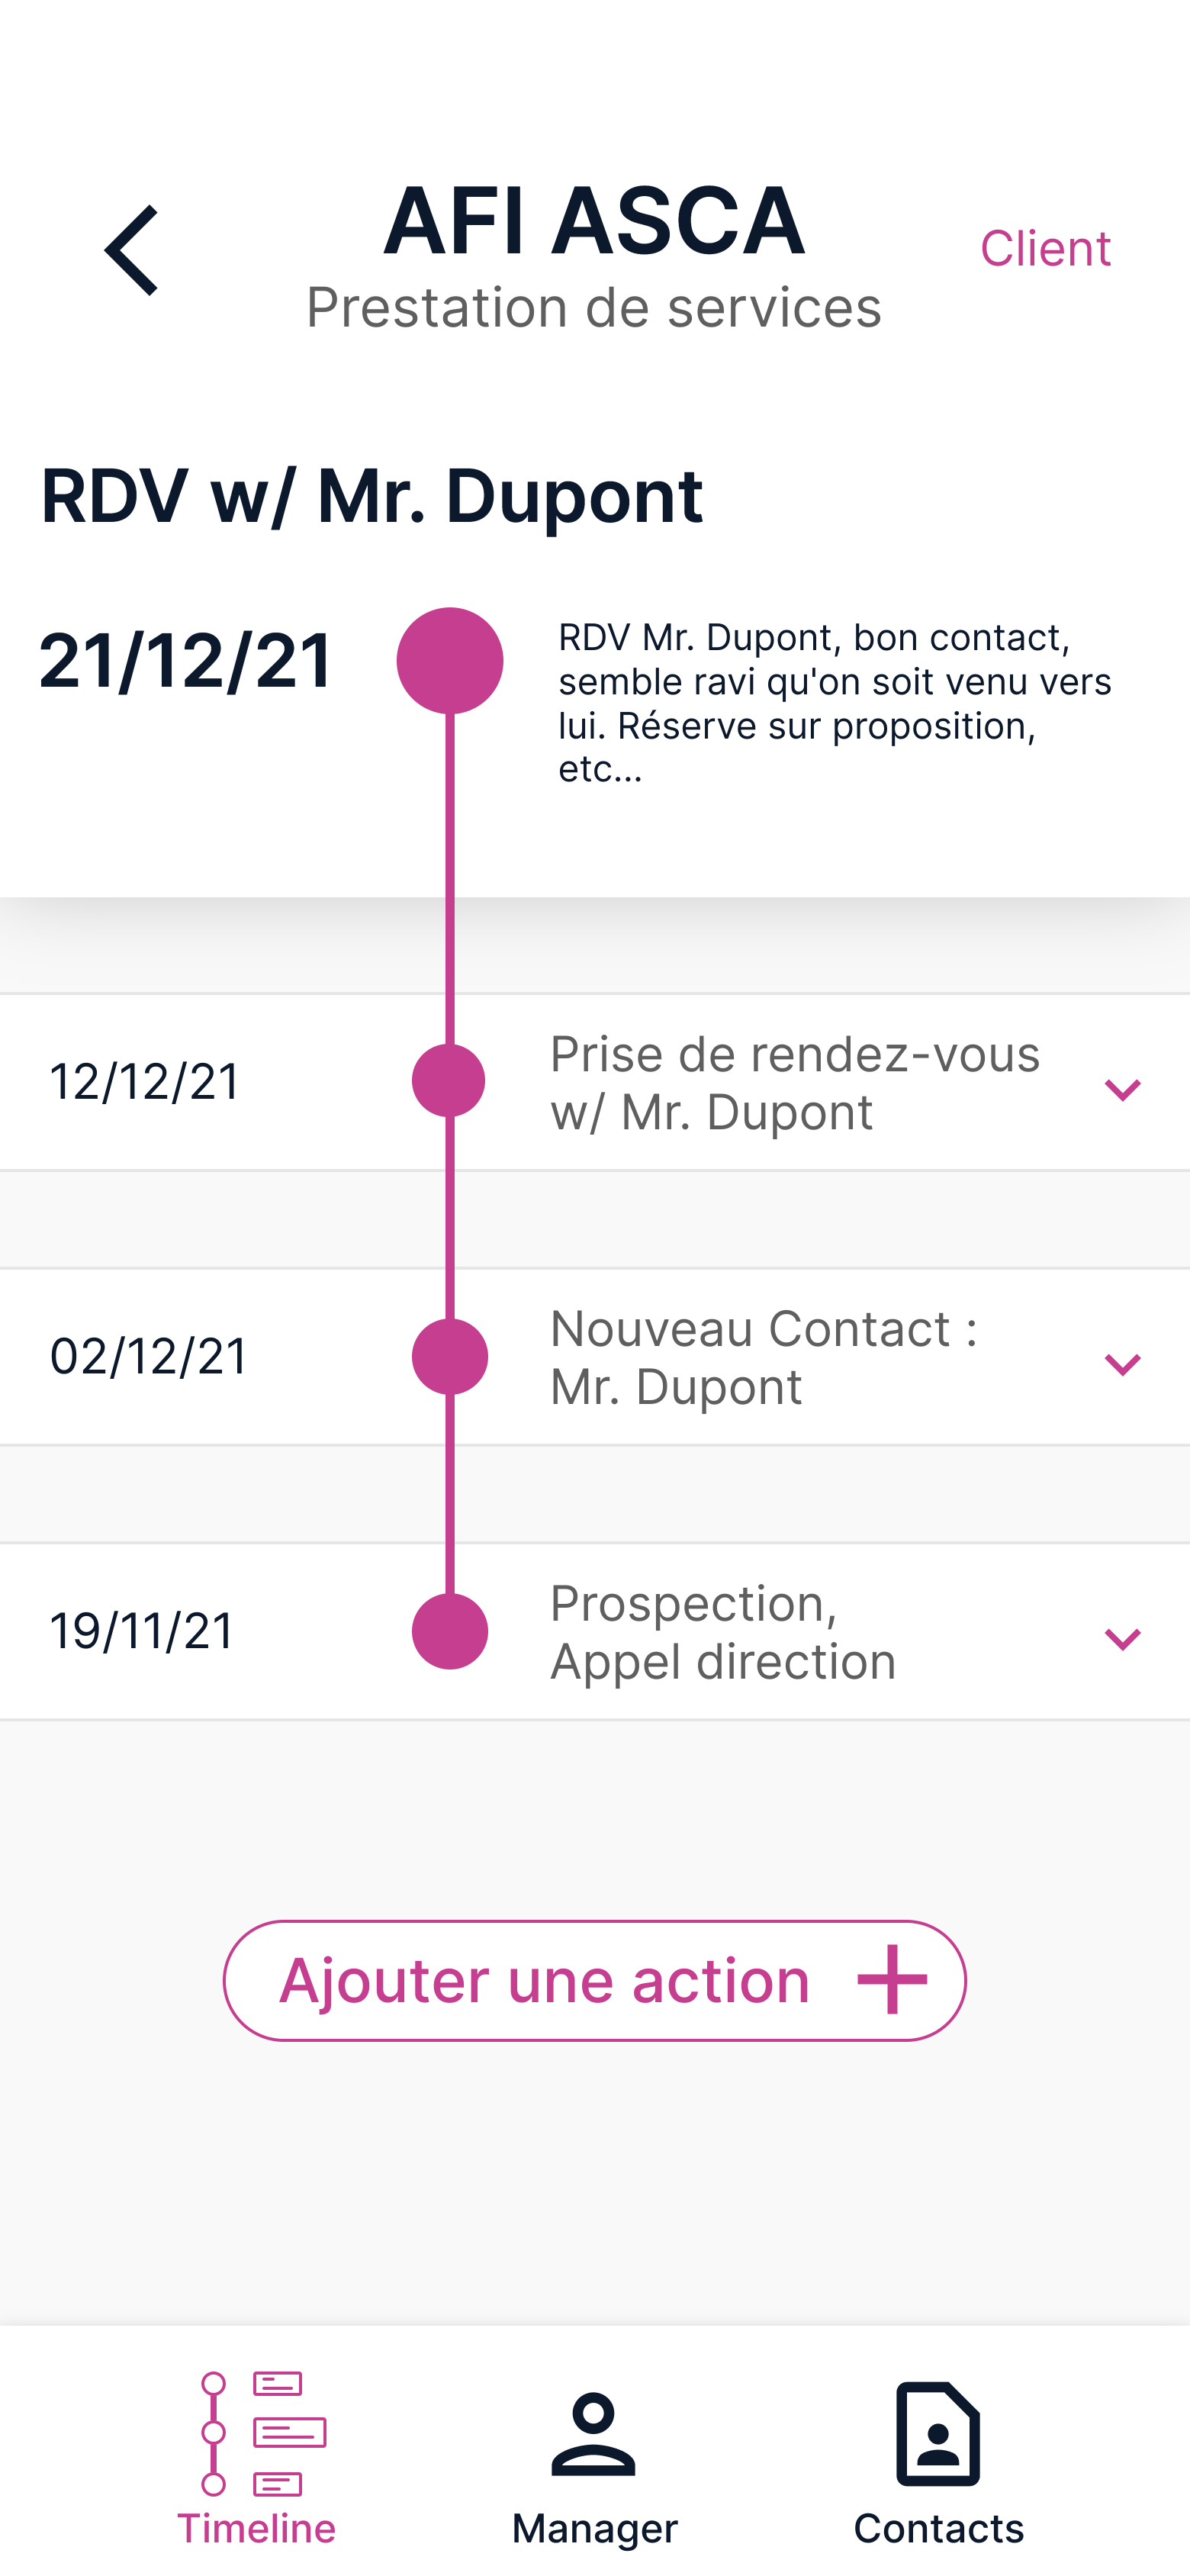
Task: Select the 12/12/21 timeline marker dot
Action: pos(449,1081)
